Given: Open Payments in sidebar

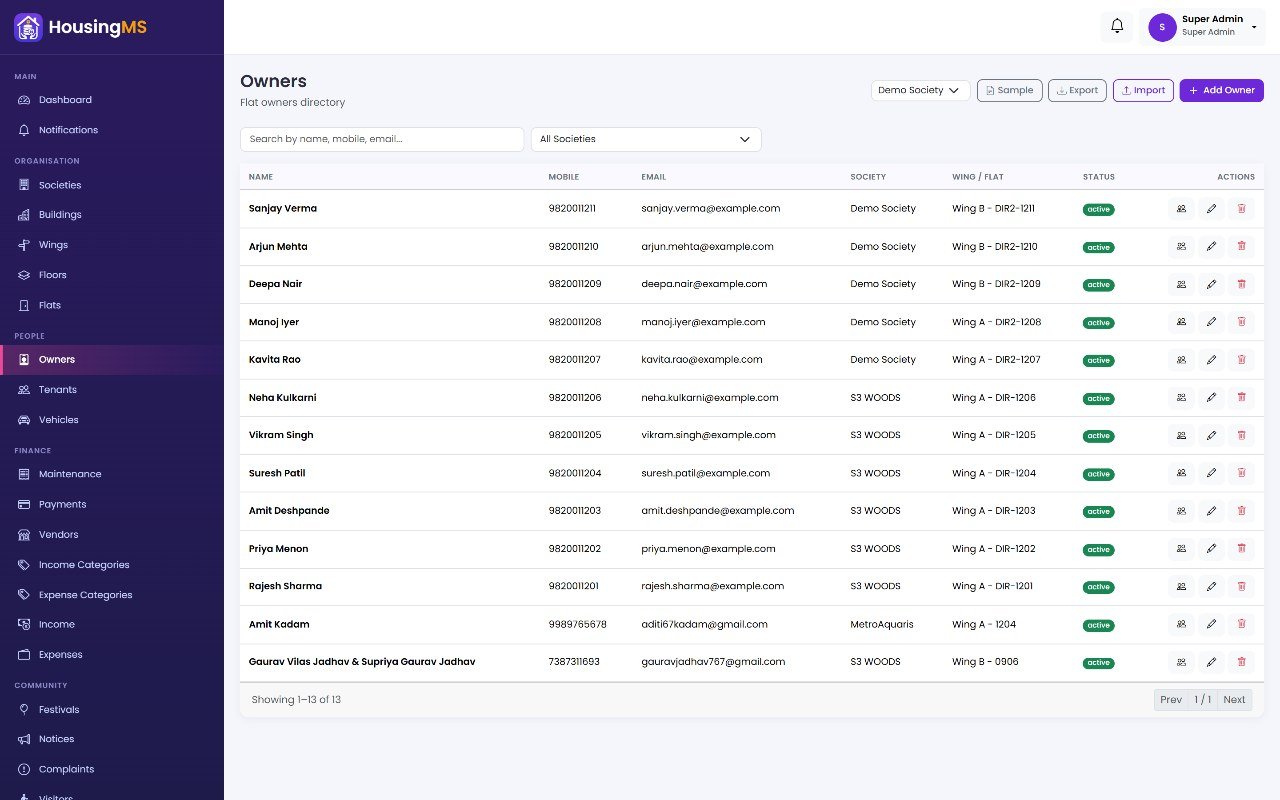Looking at the screenshot, I should 112,504.
